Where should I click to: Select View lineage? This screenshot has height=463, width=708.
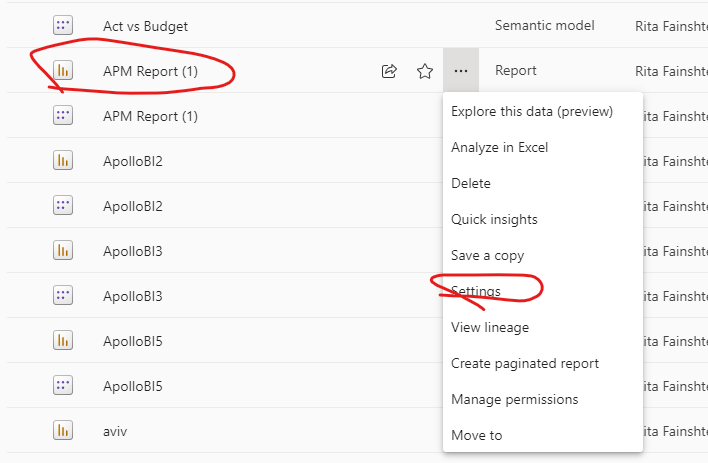(x=490, y=327)
